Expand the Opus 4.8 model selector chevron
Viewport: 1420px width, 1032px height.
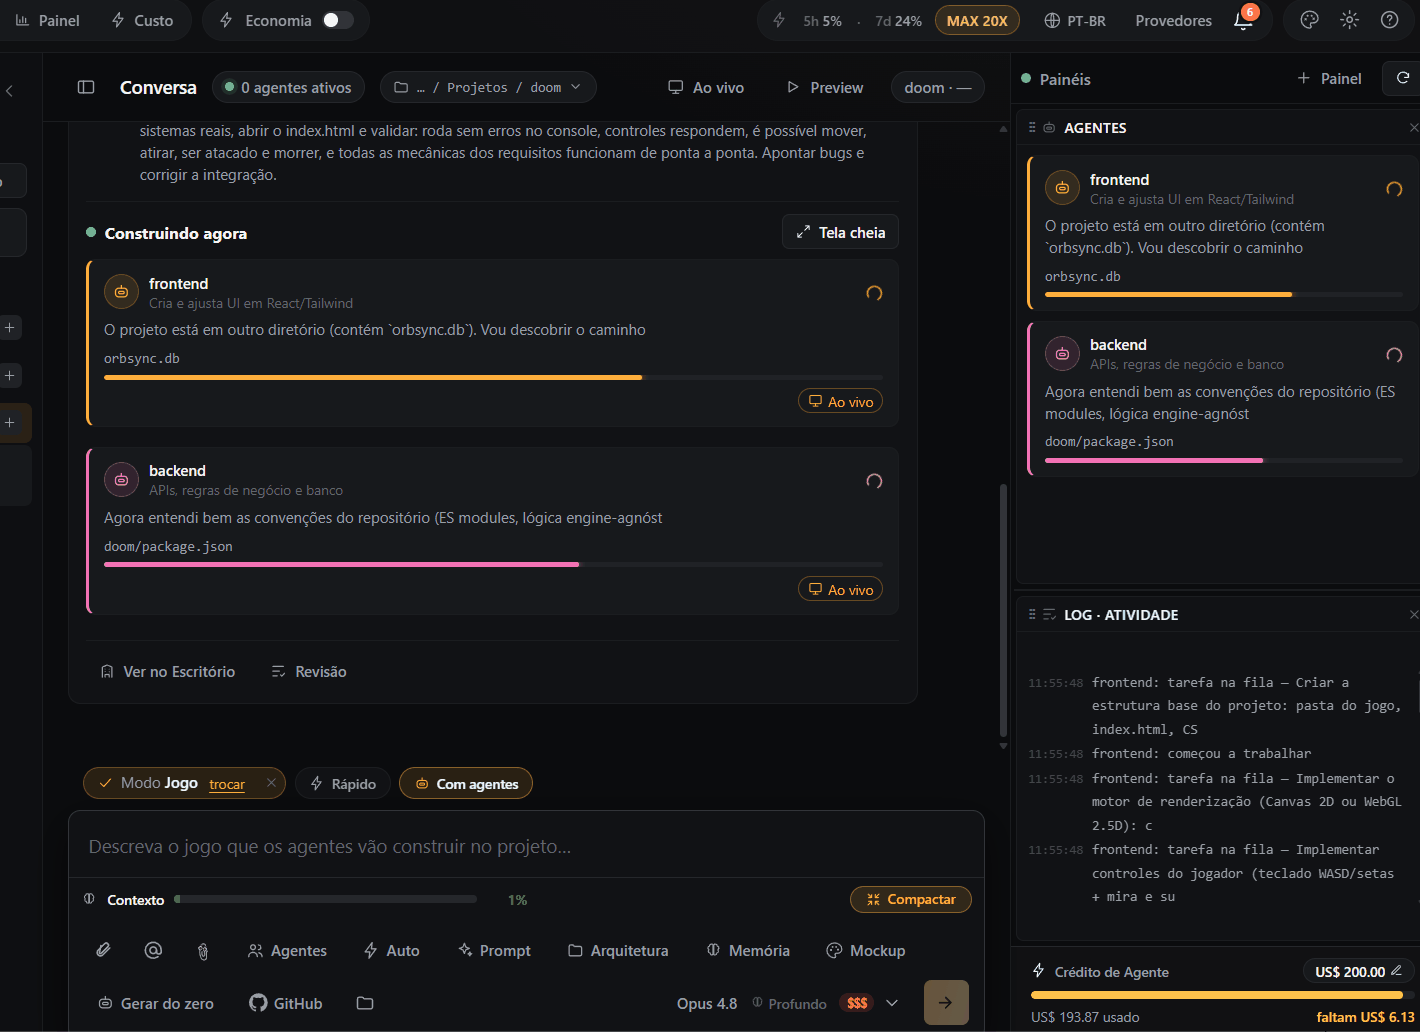tap(892, 1003)
